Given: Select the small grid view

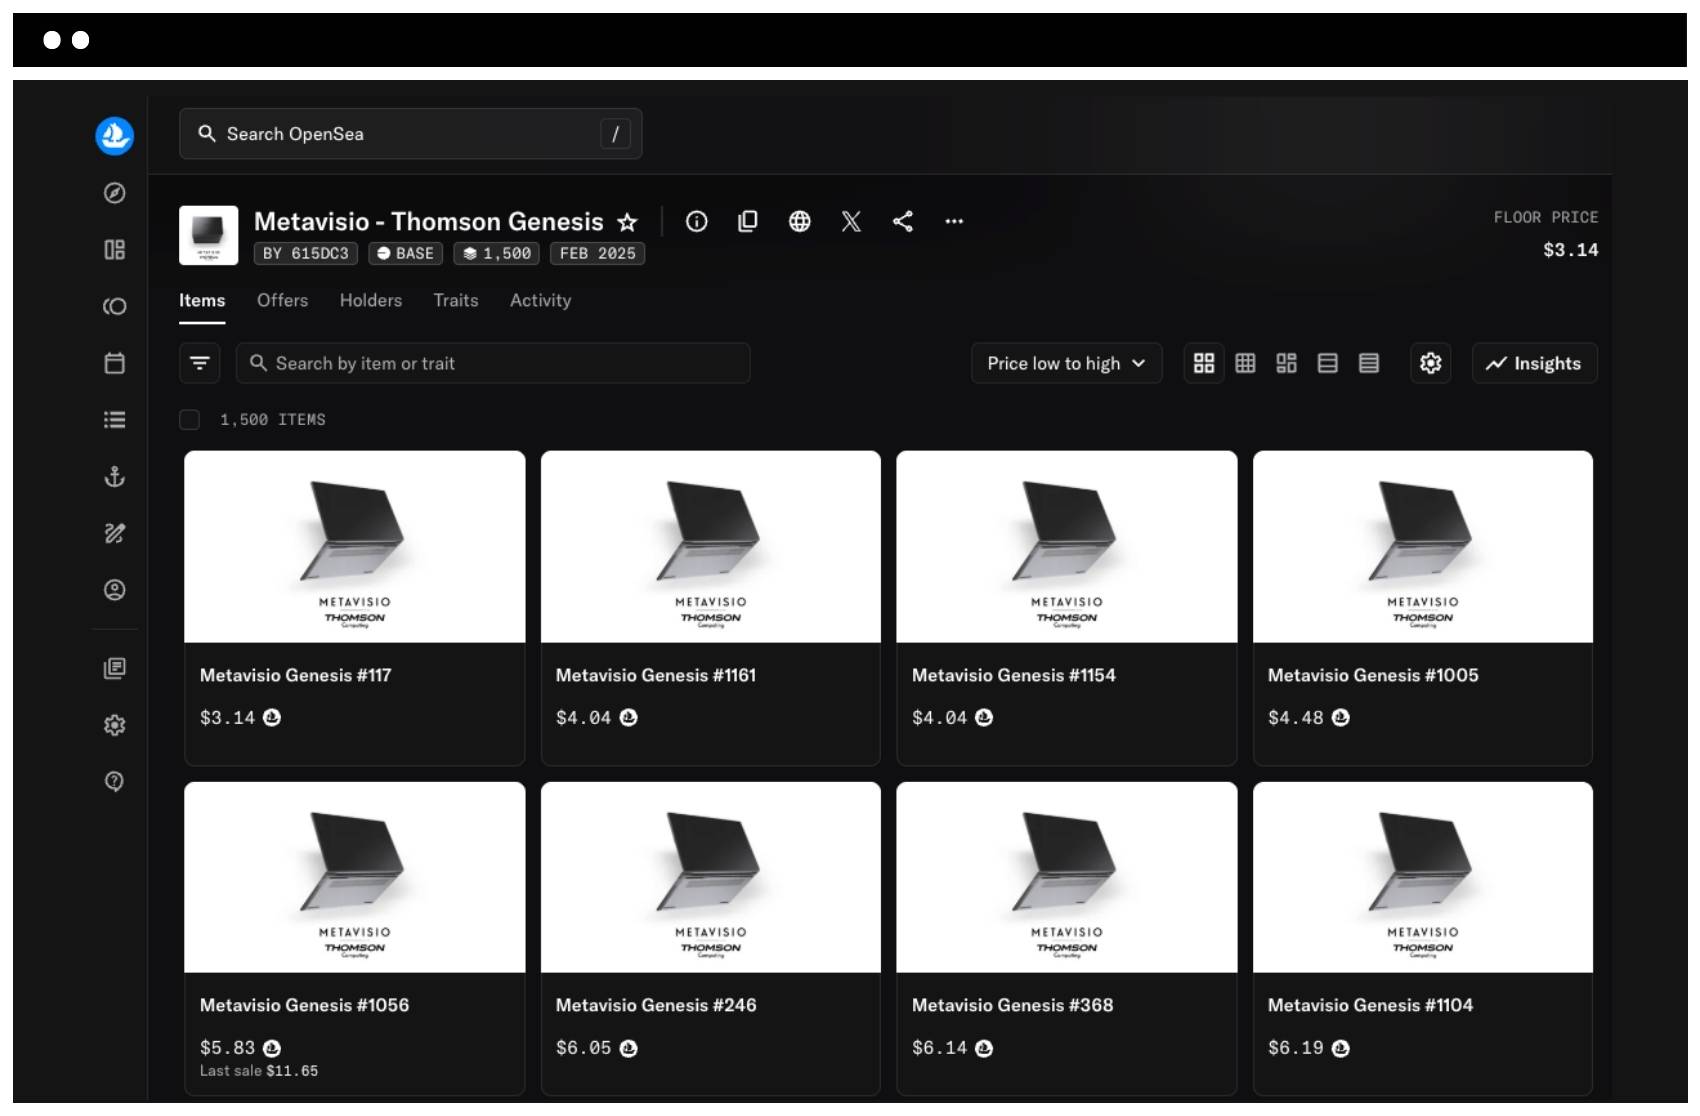Looking at the screenshot, I should tap(1245, 363).
